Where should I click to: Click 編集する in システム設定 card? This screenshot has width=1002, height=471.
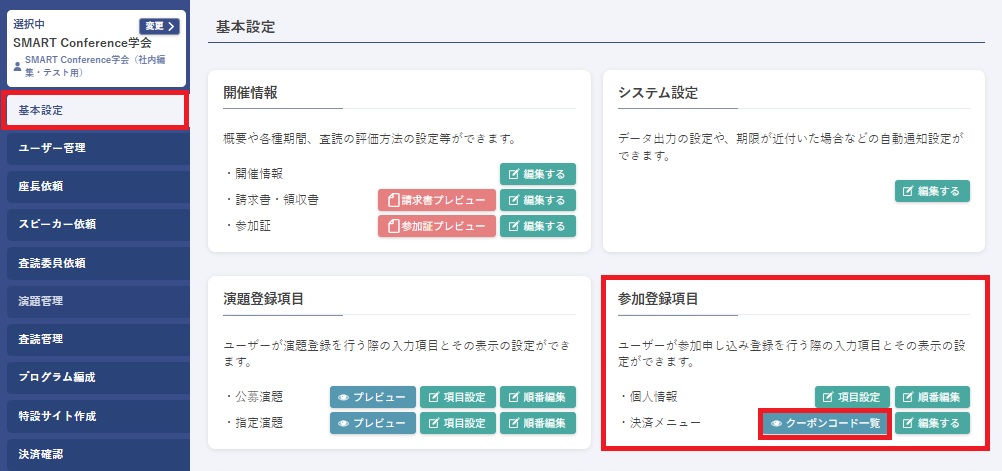pos(932,191)
